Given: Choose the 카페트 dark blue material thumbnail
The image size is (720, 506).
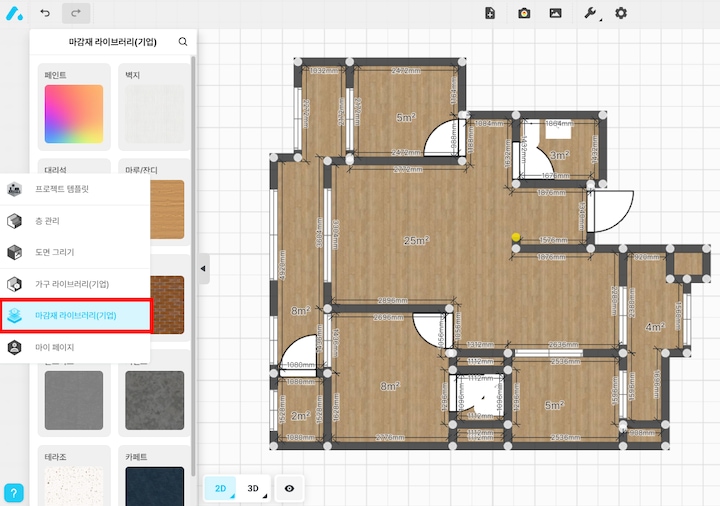Looking at the screenshot, I should [154, 486].
